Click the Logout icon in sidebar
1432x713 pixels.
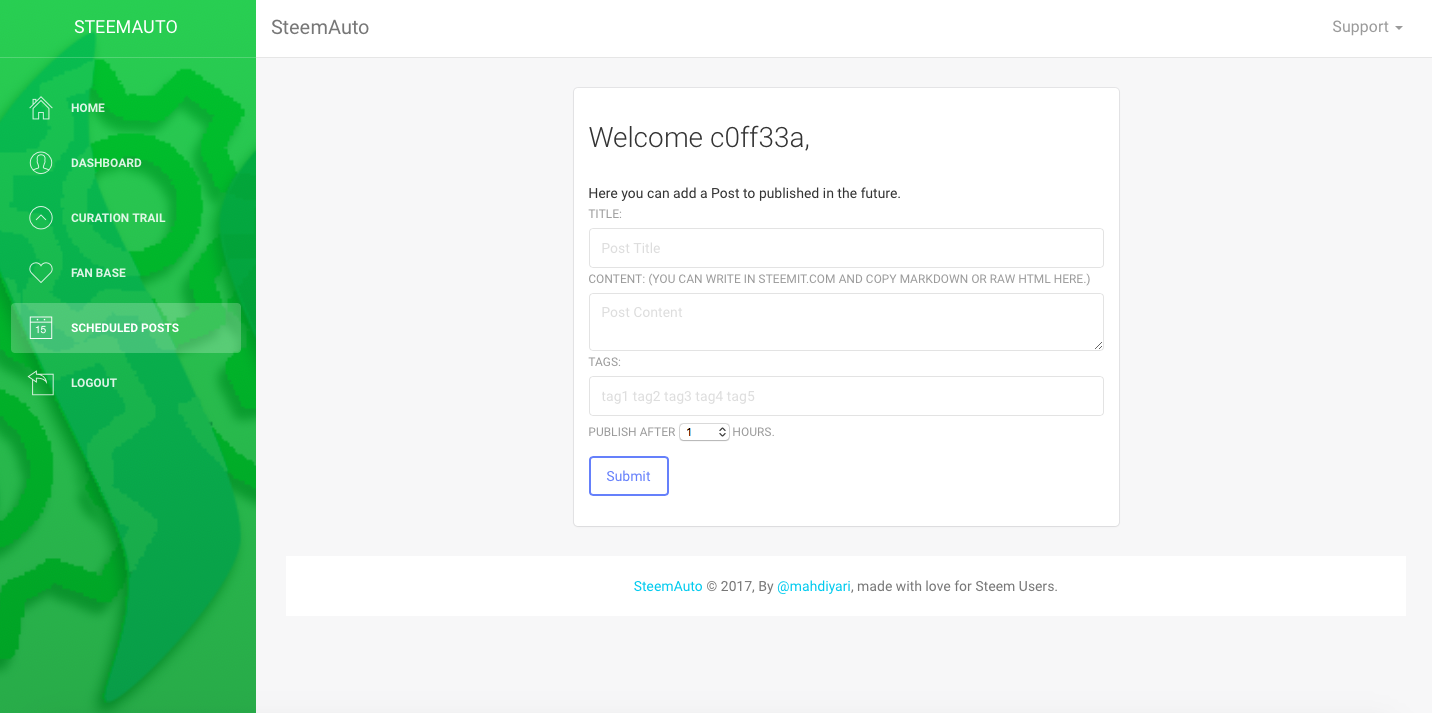pos(41,383)
